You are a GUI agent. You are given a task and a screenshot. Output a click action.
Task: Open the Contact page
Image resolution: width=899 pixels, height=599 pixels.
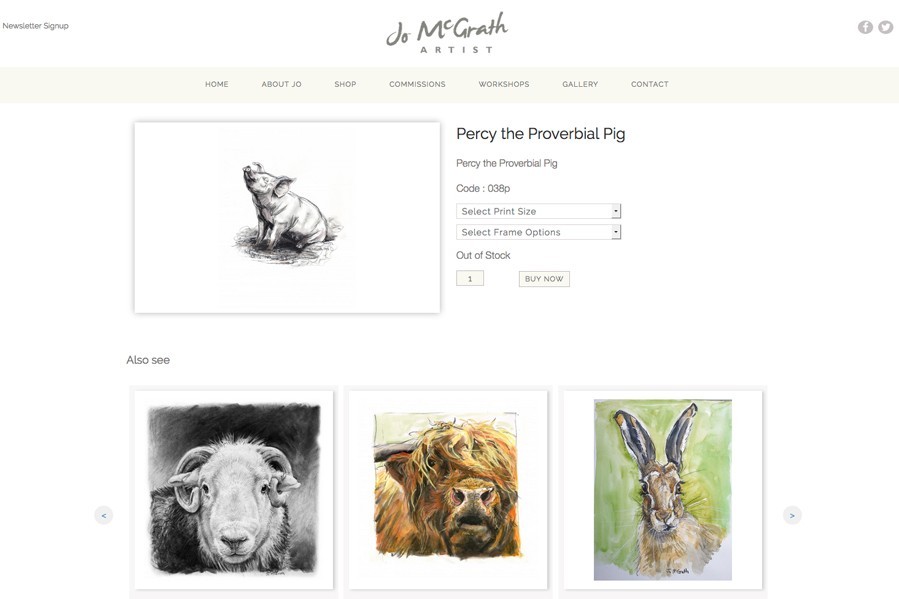pos(650,84)
